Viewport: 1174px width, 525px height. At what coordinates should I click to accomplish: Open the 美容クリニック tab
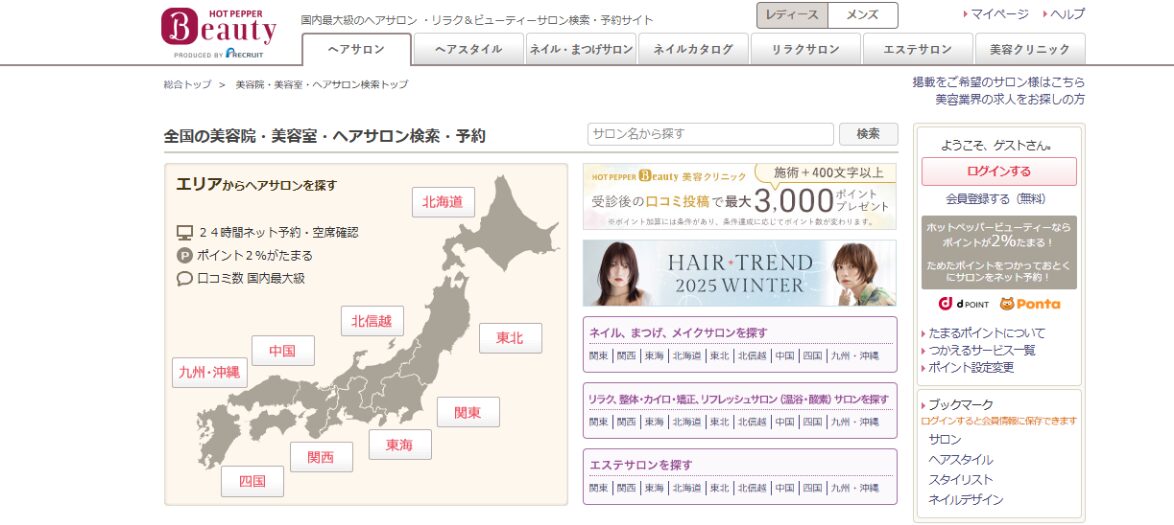(x=1029, y=49)
